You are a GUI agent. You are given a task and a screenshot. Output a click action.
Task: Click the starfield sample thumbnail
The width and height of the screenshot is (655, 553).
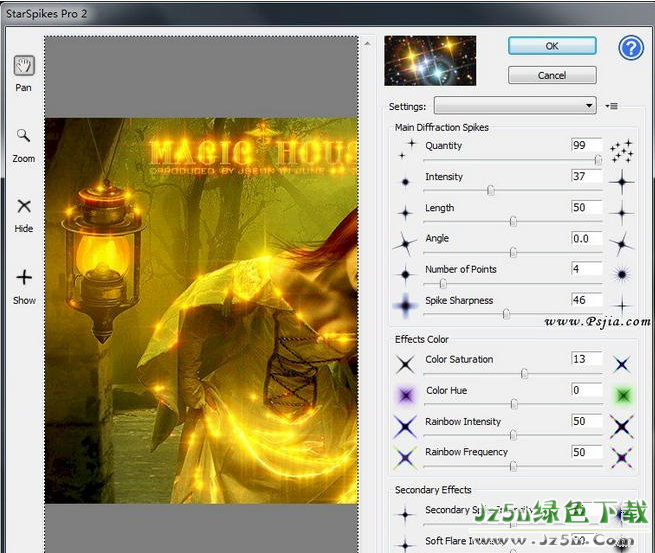click(x=430, y=61)
